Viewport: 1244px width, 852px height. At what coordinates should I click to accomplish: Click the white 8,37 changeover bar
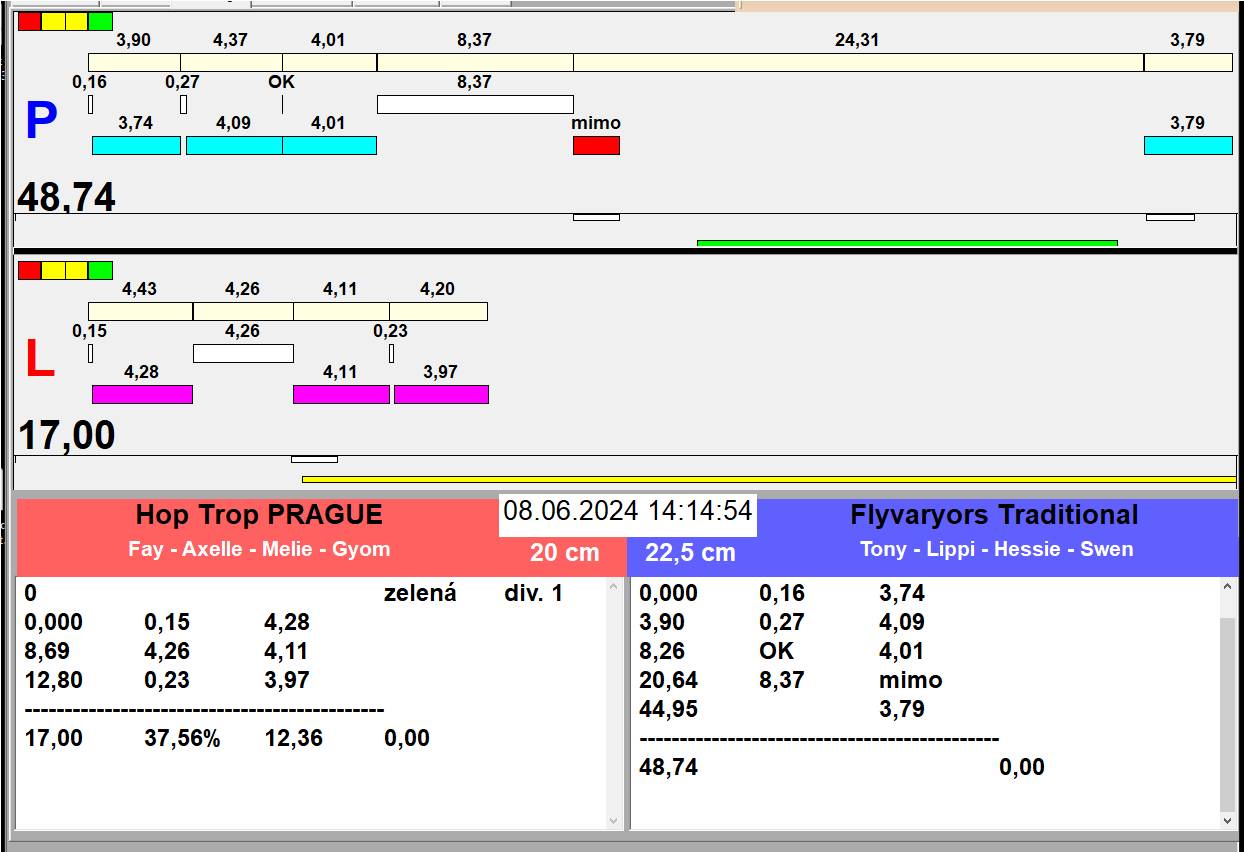click(475, 104)
